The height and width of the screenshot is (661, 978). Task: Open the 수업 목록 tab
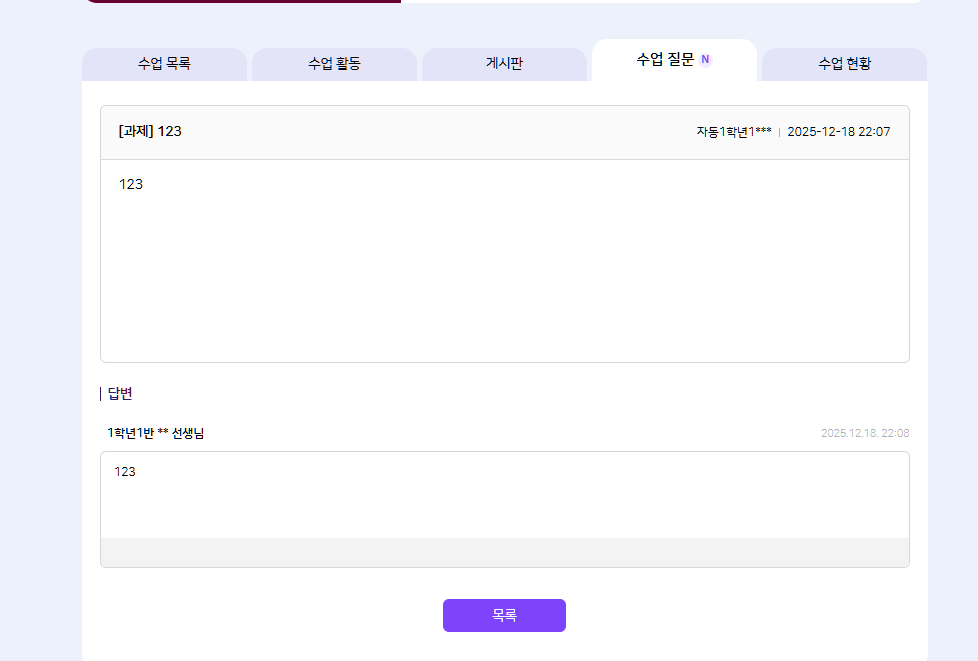[x=164, y=64]
